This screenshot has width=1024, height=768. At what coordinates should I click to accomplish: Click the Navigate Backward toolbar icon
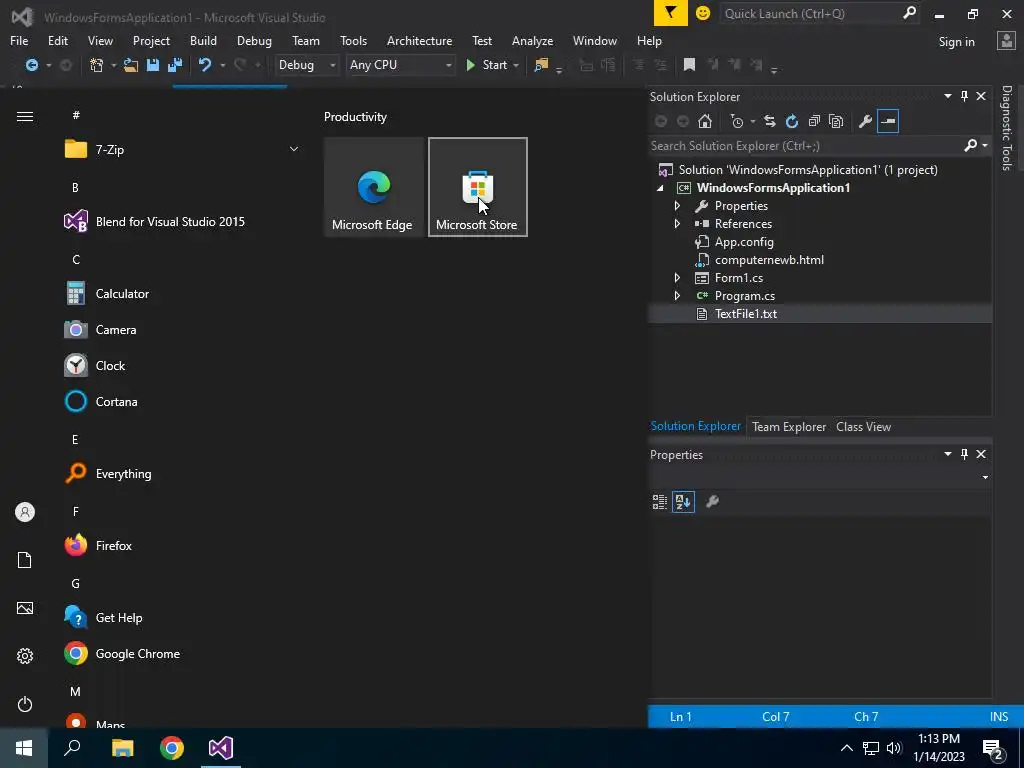31,65
